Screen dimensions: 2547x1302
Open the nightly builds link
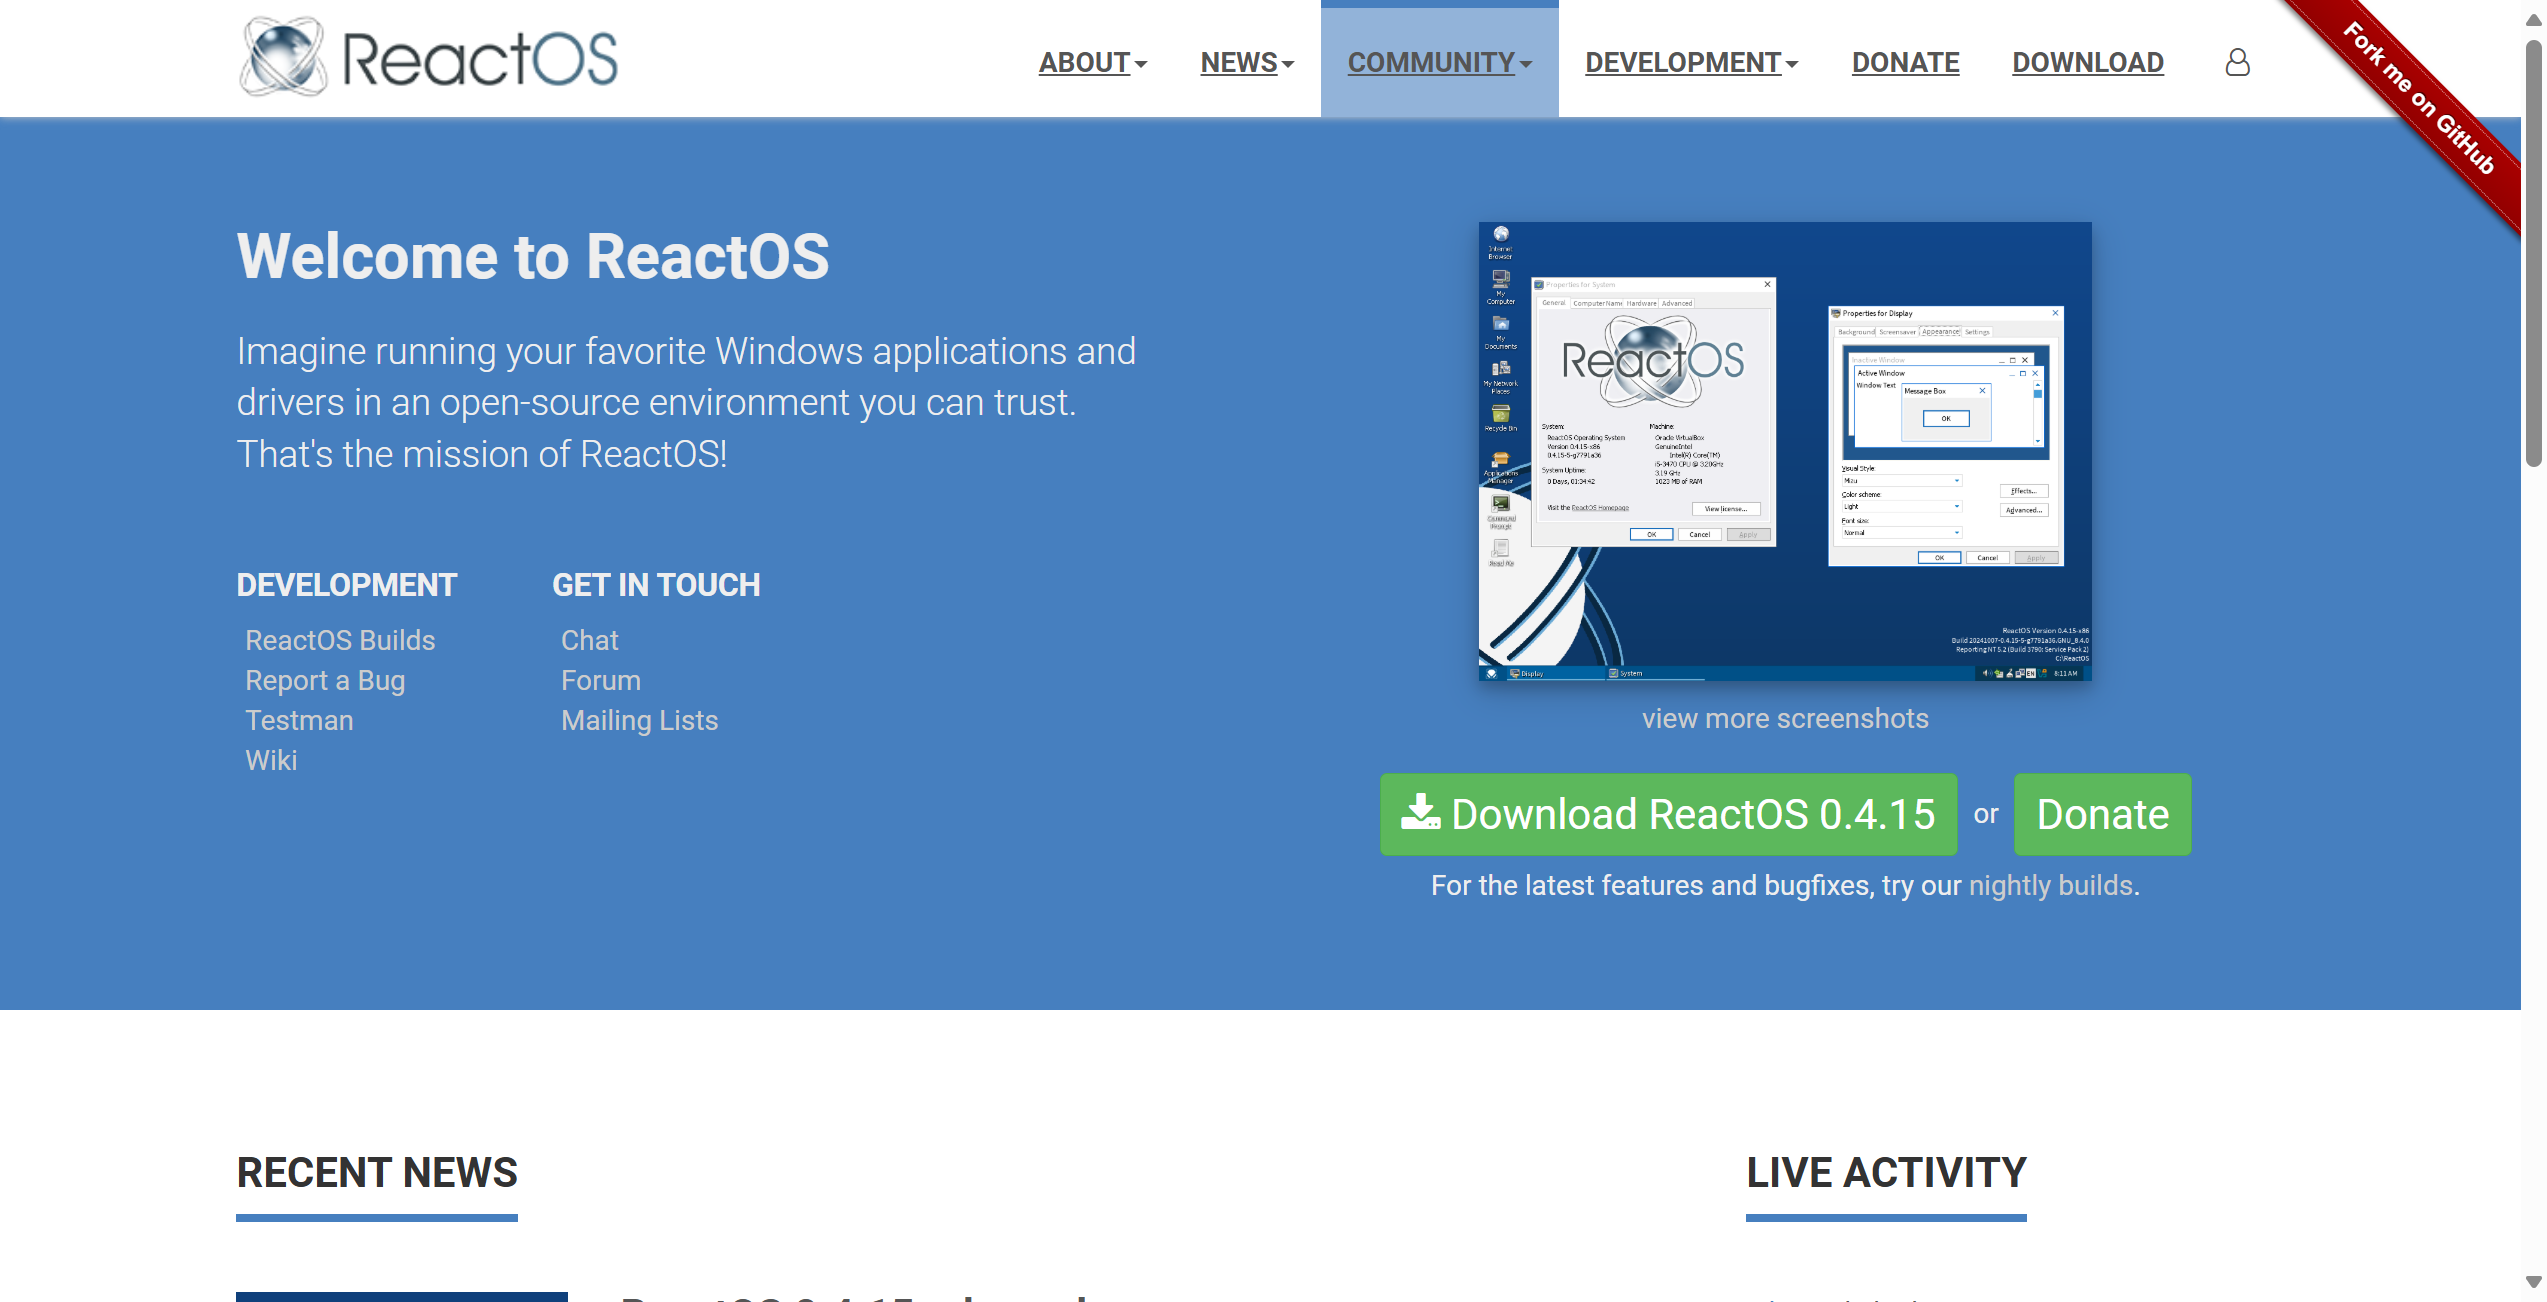2051,885
